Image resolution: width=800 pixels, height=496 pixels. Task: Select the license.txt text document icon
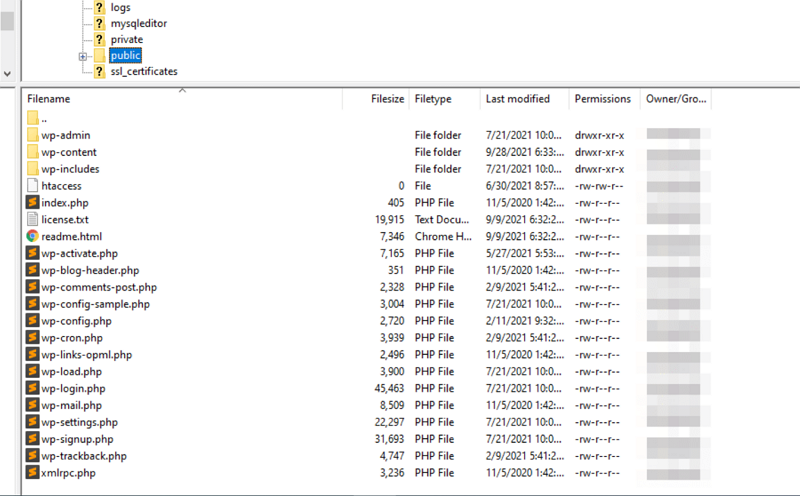tap(33, 219)
